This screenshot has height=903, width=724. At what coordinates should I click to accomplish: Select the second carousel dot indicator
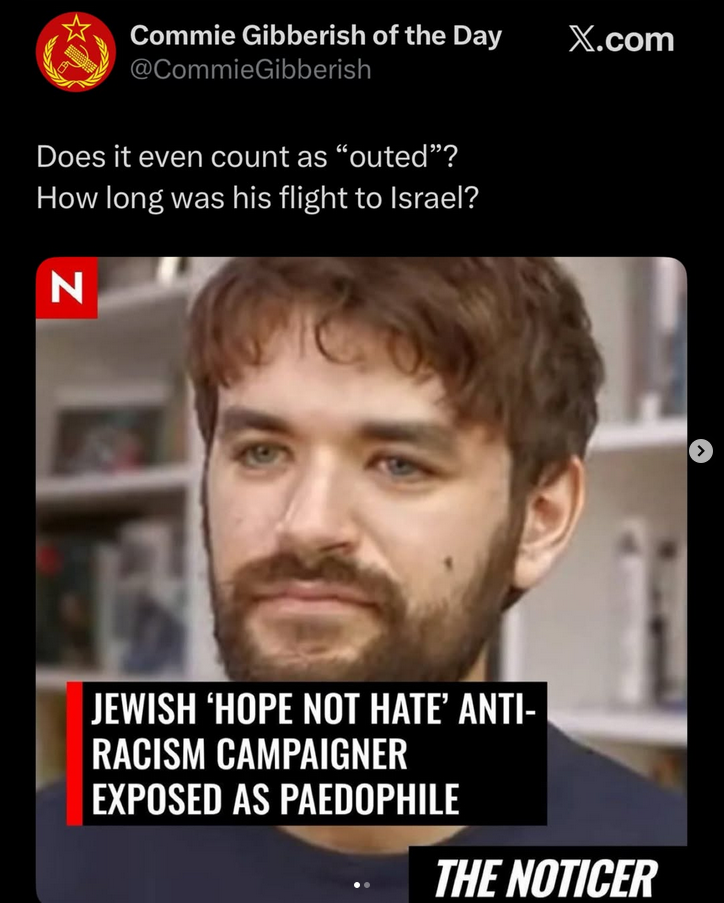click(x=367, y=885)
